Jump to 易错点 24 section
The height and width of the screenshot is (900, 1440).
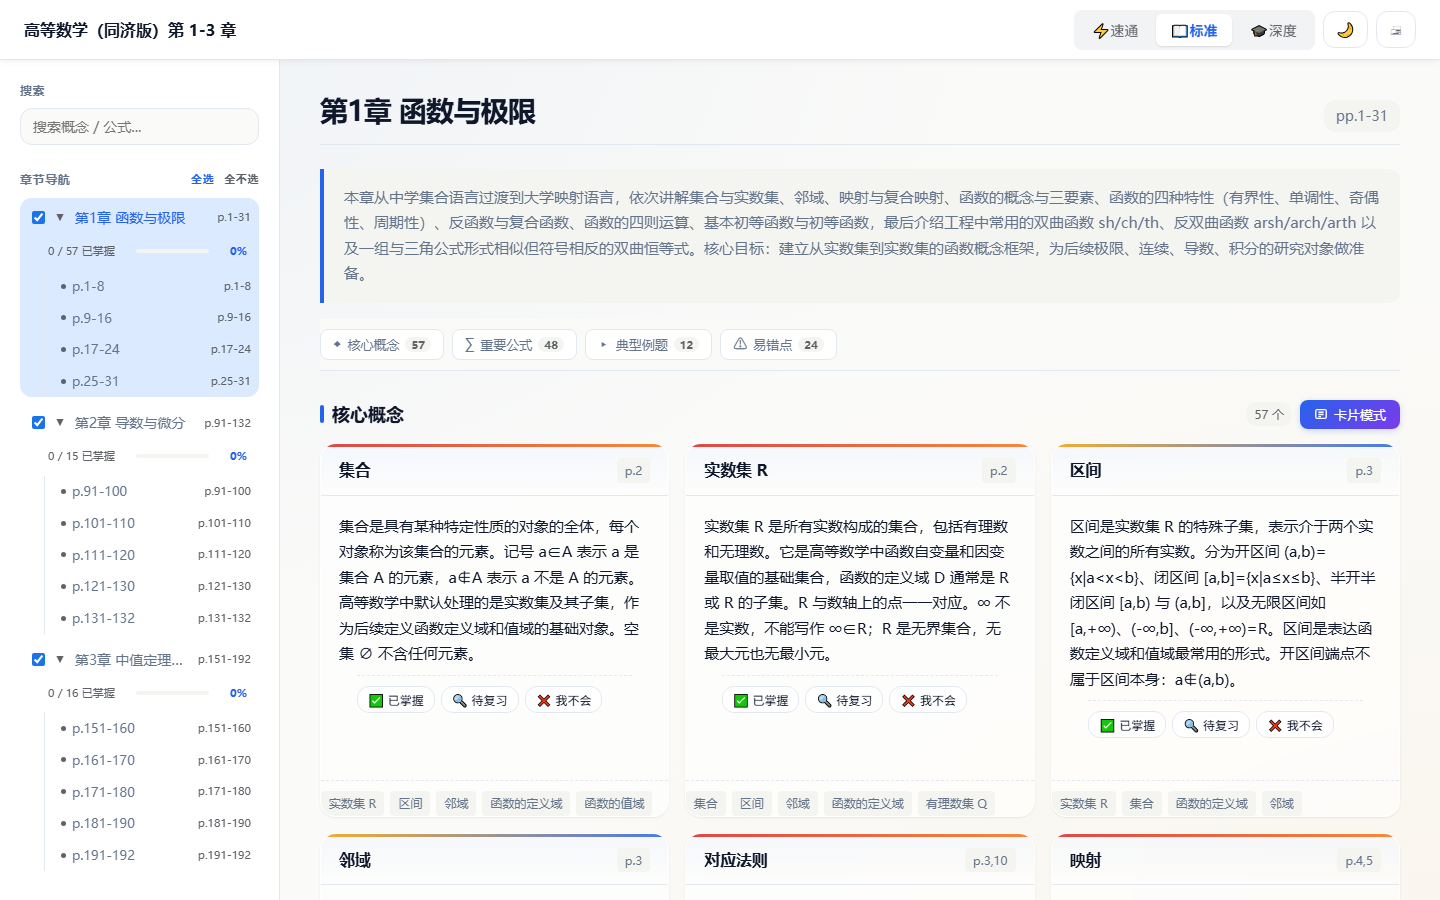coord(778,345)
